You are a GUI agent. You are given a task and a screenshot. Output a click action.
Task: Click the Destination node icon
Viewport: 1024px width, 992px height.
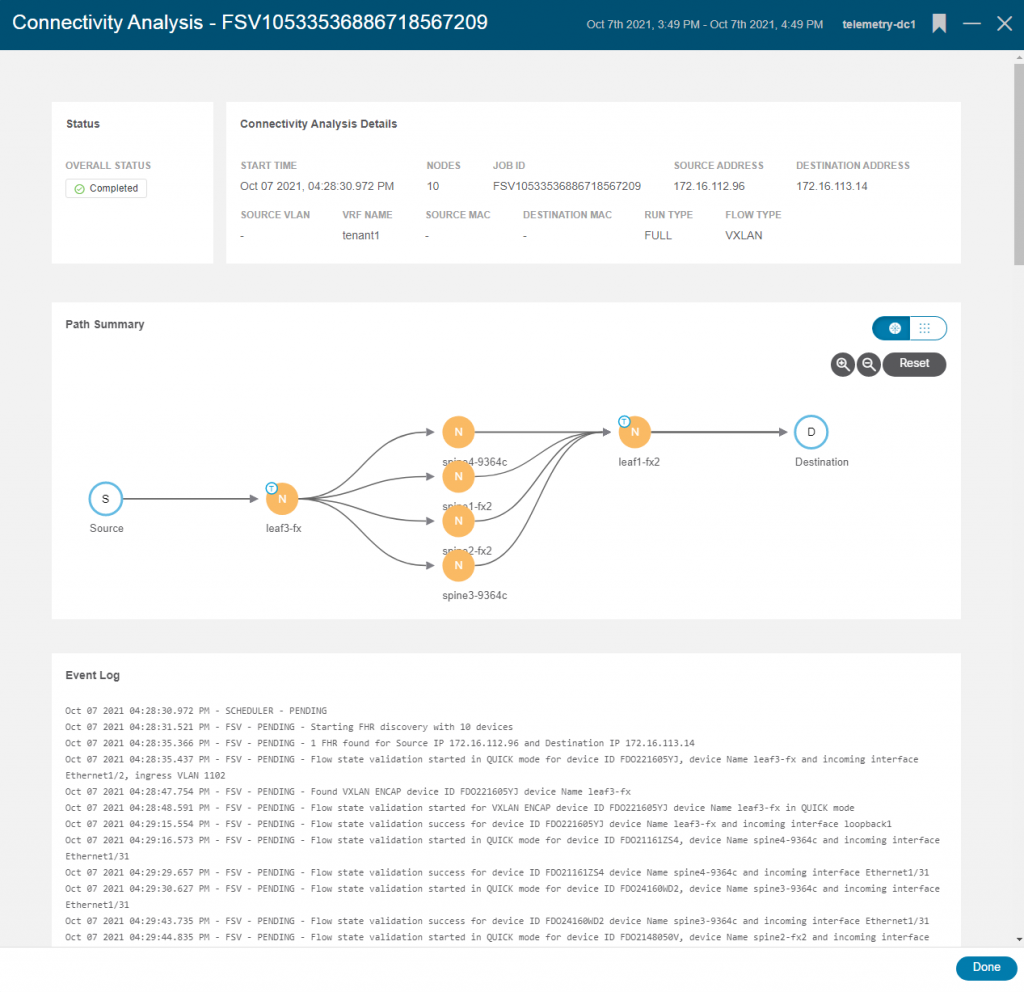pos(812,431)
